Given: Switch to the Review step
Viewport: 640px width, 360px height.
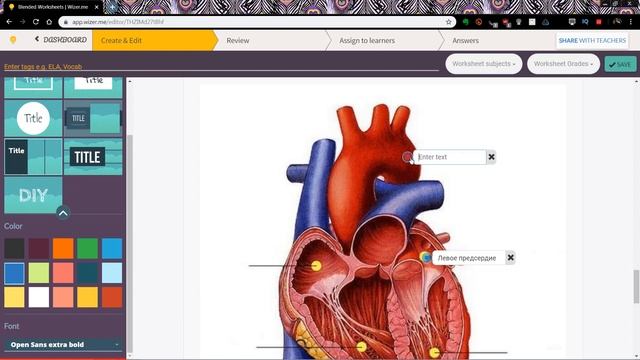Looking at the screenshot, I should [x=238, y=40].
